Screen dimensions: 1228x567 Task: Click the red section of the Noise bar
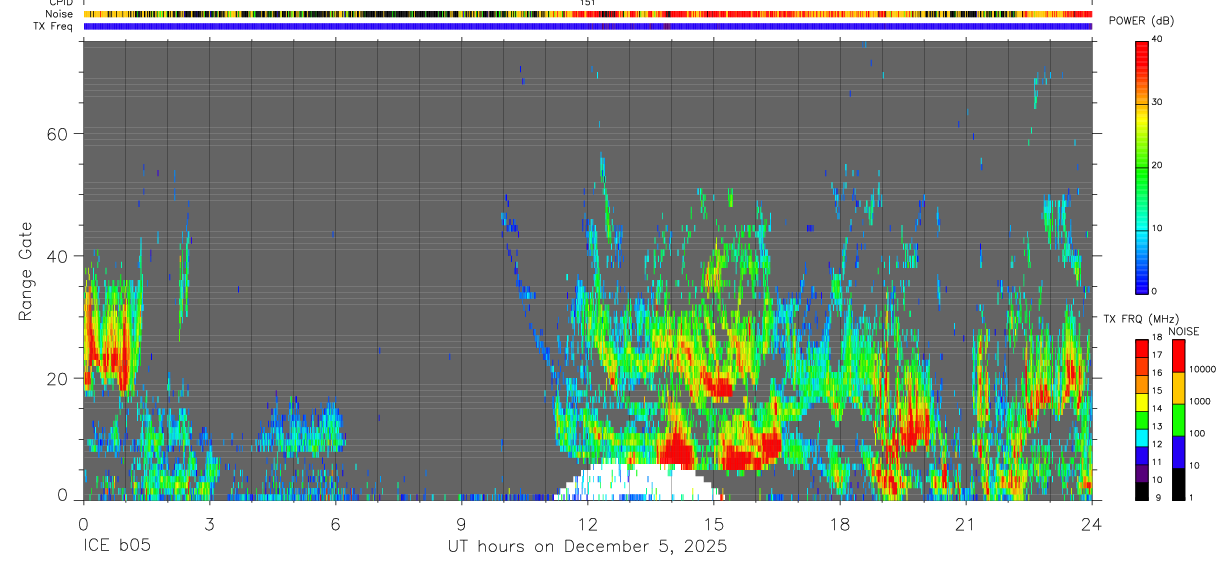pos(880,14)
